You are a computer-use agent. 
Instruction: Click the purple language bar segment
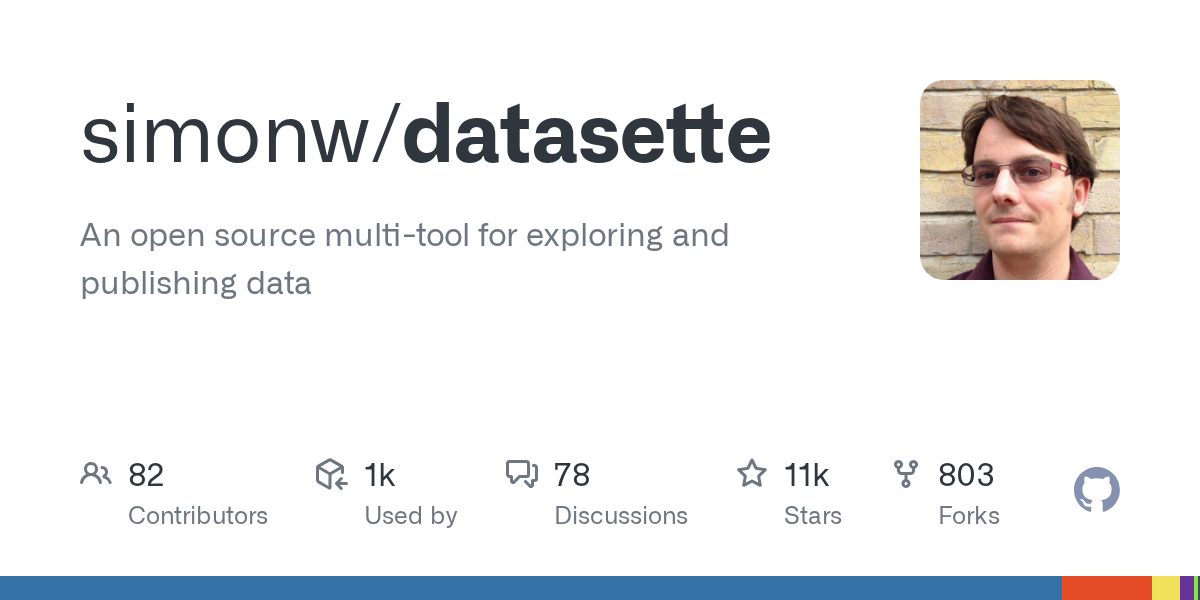[x=1187, y=588]
